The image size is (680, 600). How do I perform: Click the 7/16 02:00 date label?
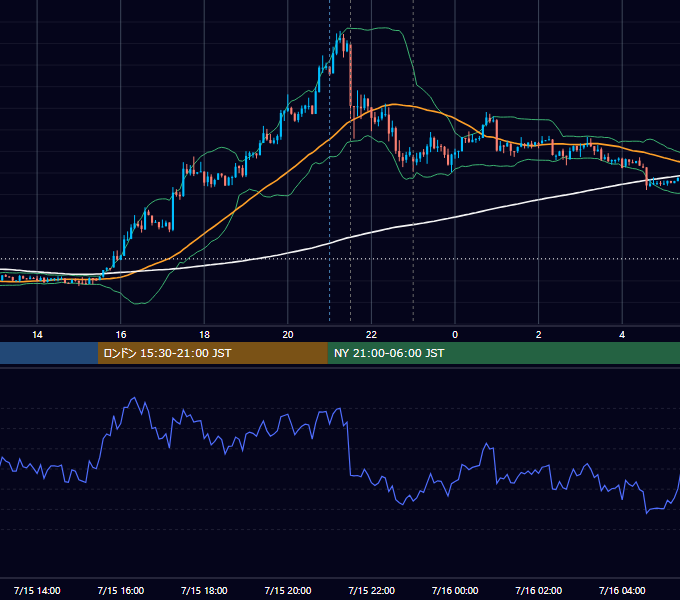(x=539, y=590)
